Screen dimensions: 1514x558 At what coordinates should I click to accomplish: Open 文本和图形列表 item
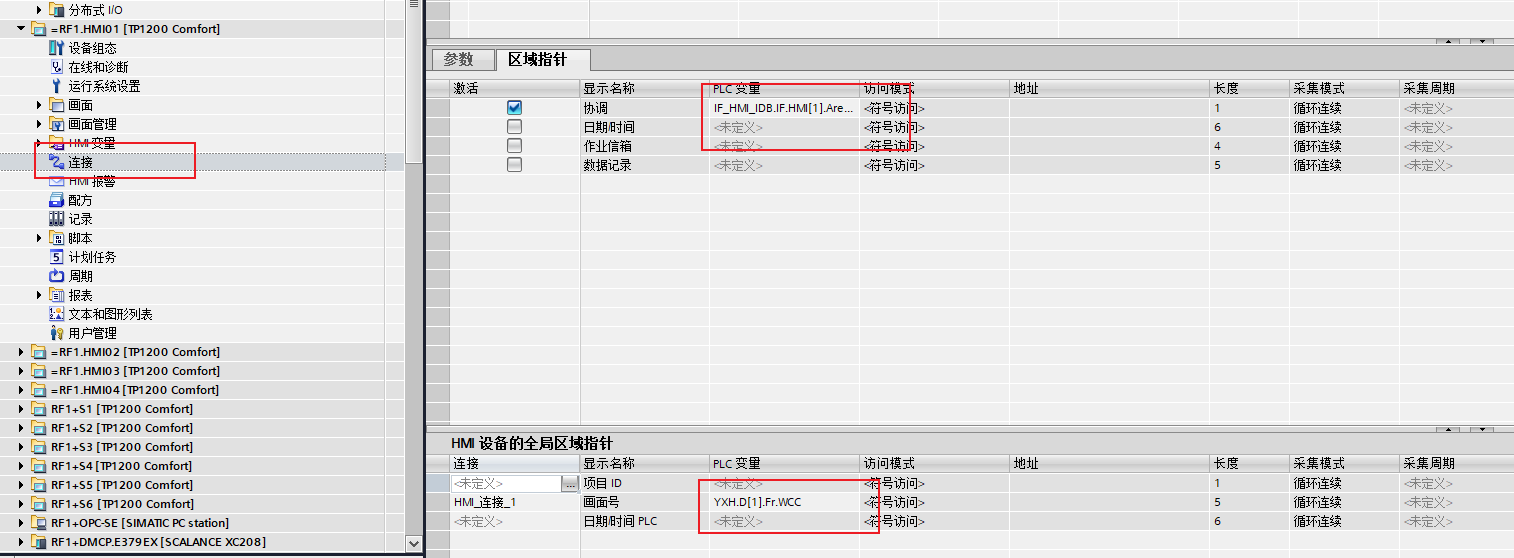pos(110,314)
